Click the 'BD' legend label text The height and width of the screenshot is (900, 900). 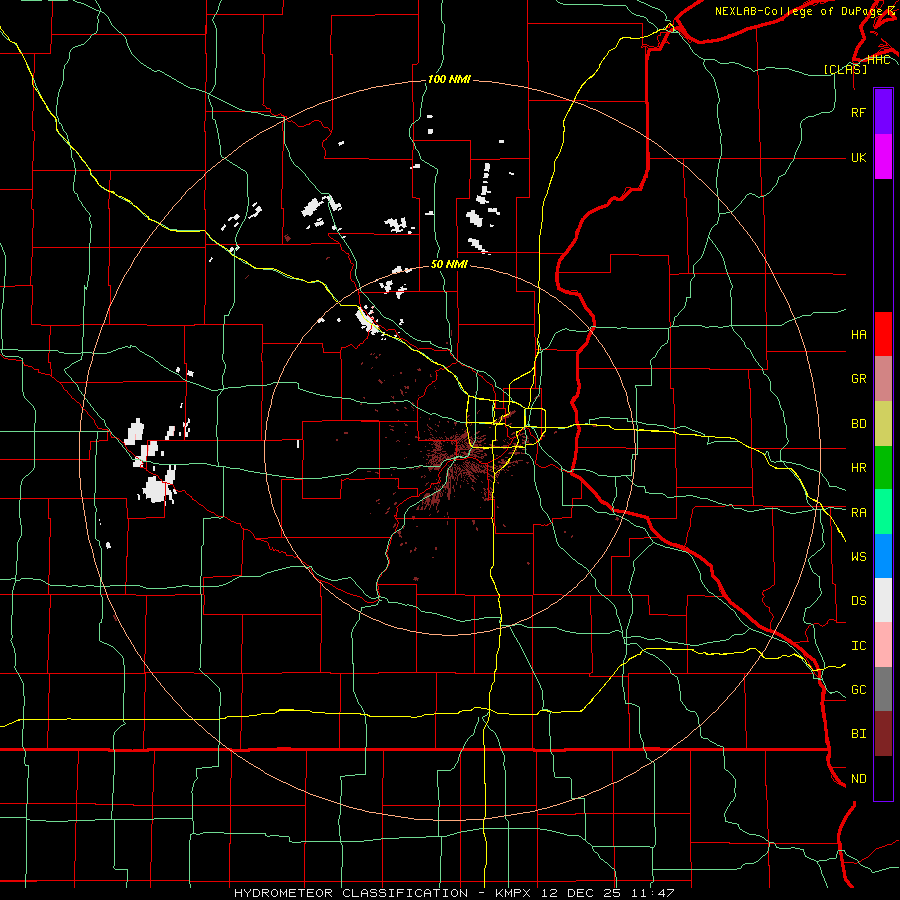point(858,424)
